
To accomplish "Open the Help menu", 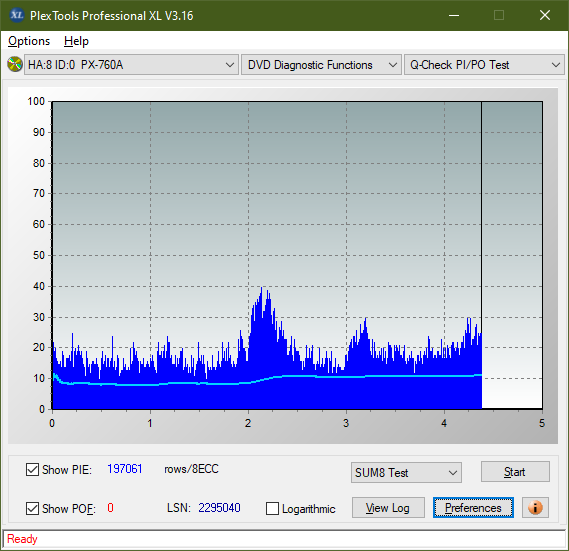I will click(76, 41).
